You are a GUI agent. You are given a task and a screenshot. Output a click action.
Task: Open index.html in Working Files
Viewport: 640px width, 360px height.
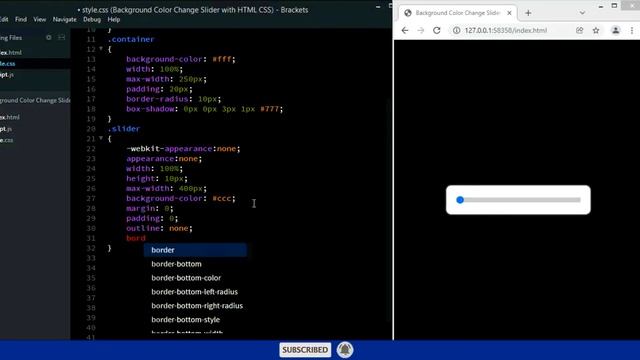(x=11, y=53)
